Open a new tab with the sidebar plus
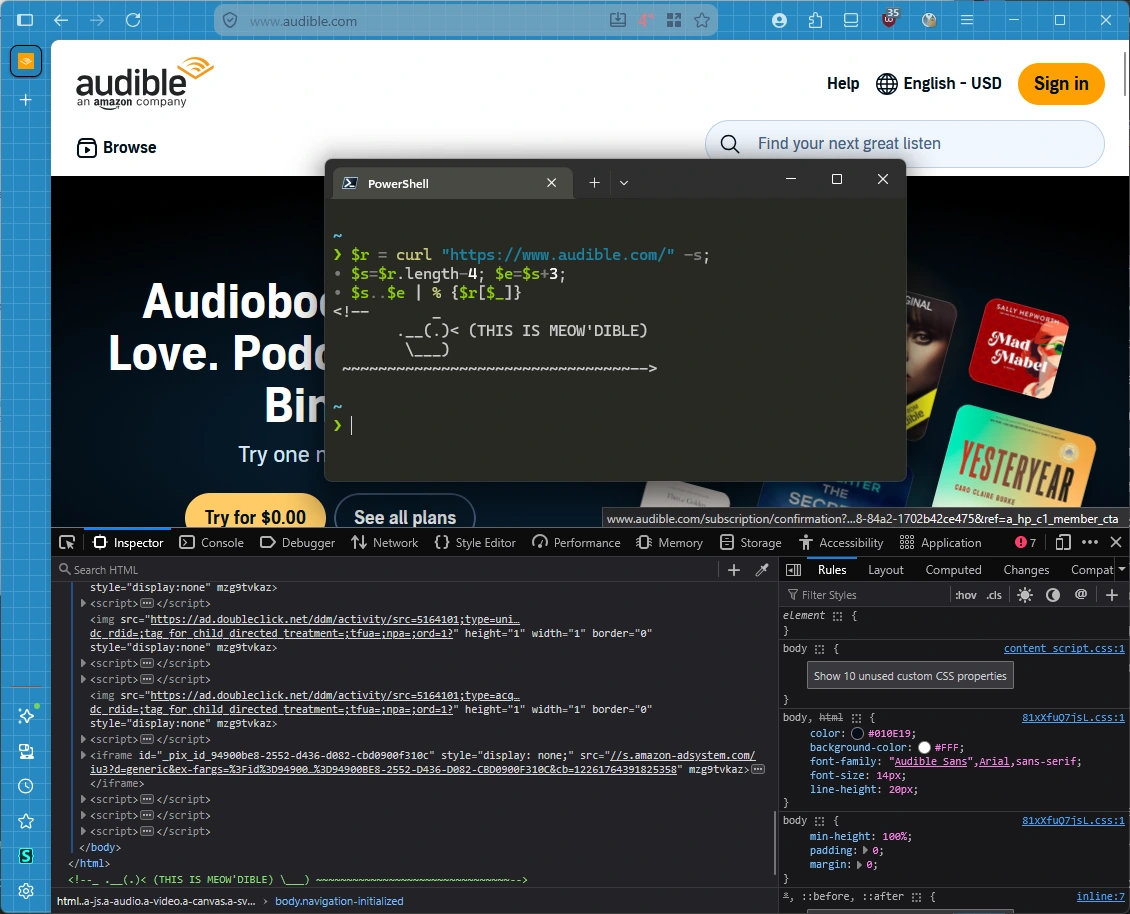This screenshot has height=914, width=1130. click(x=26, y=99)
